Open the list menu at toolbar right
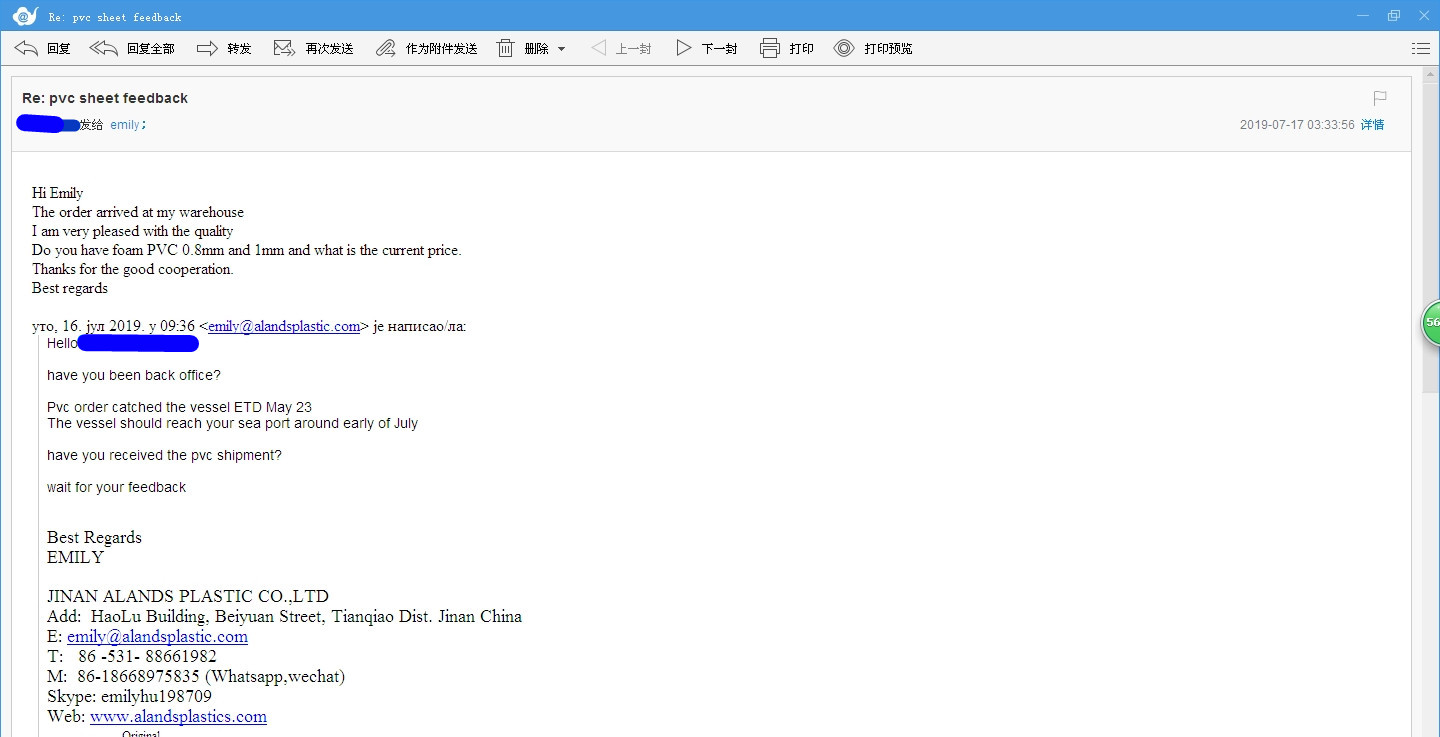The width and height of the screenshot is (1440, 737). (1420, 48)
